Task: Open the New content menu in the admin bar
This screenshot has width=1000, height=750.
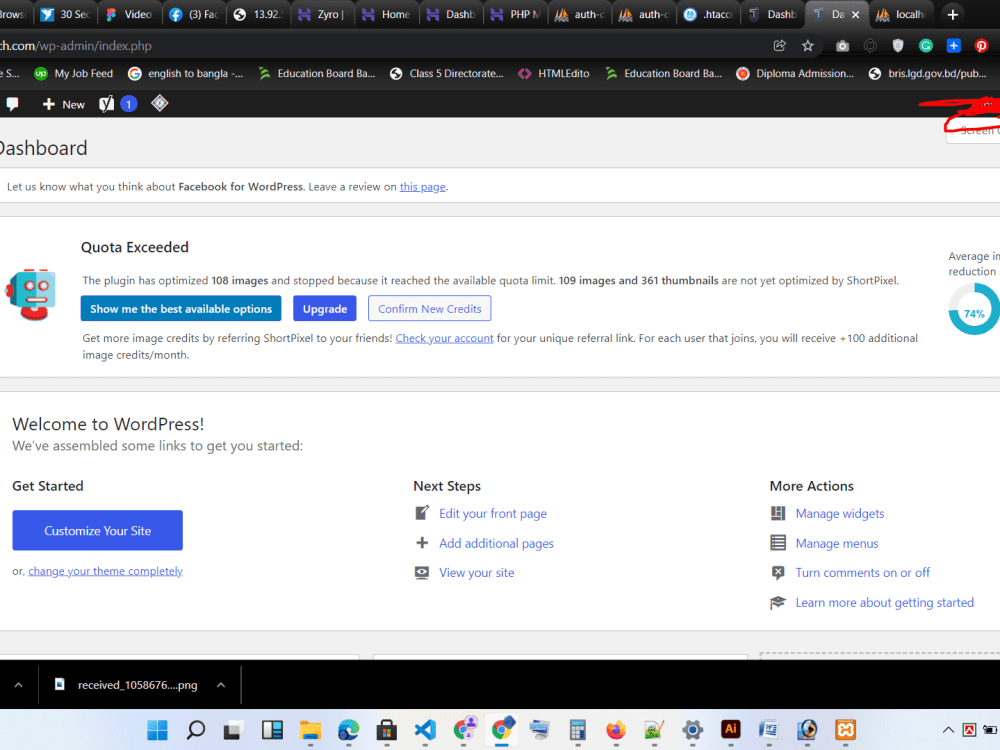Action: pyautogui.click(x=63, y=104)
